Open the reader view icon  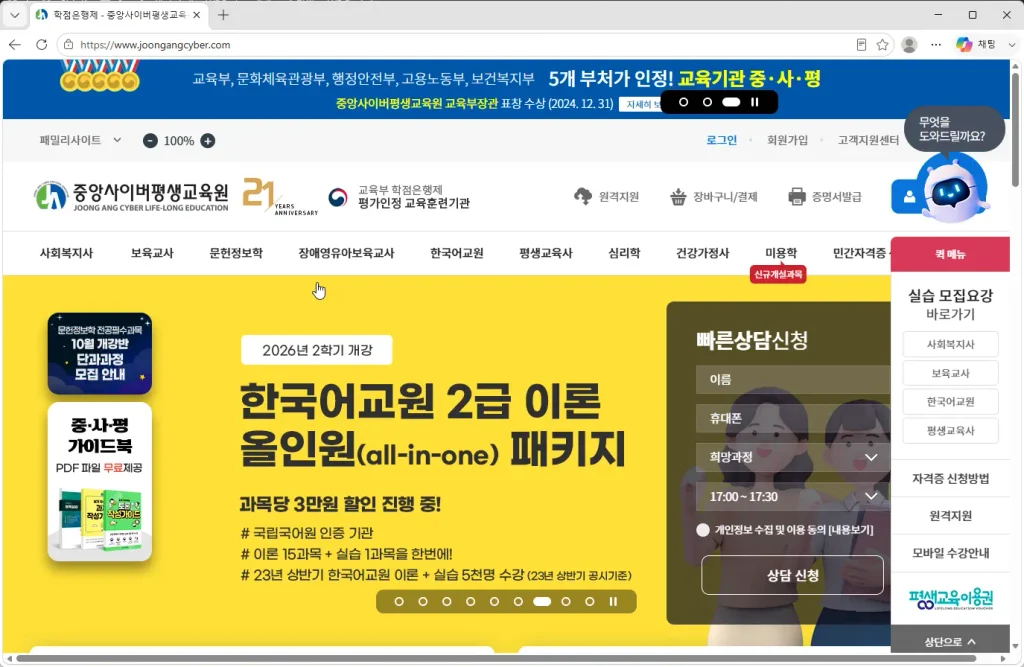(861, 44)
